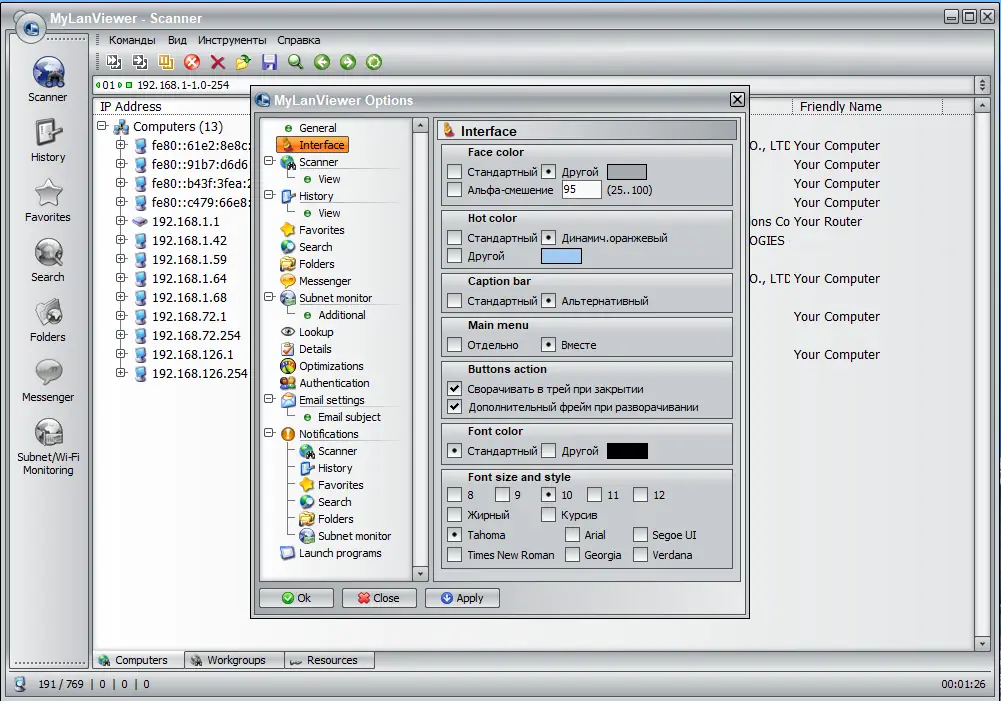Expand the 192.168.1.1 router node
The height and width of the screenshot is (701, 1001).
tap(121, 221)
